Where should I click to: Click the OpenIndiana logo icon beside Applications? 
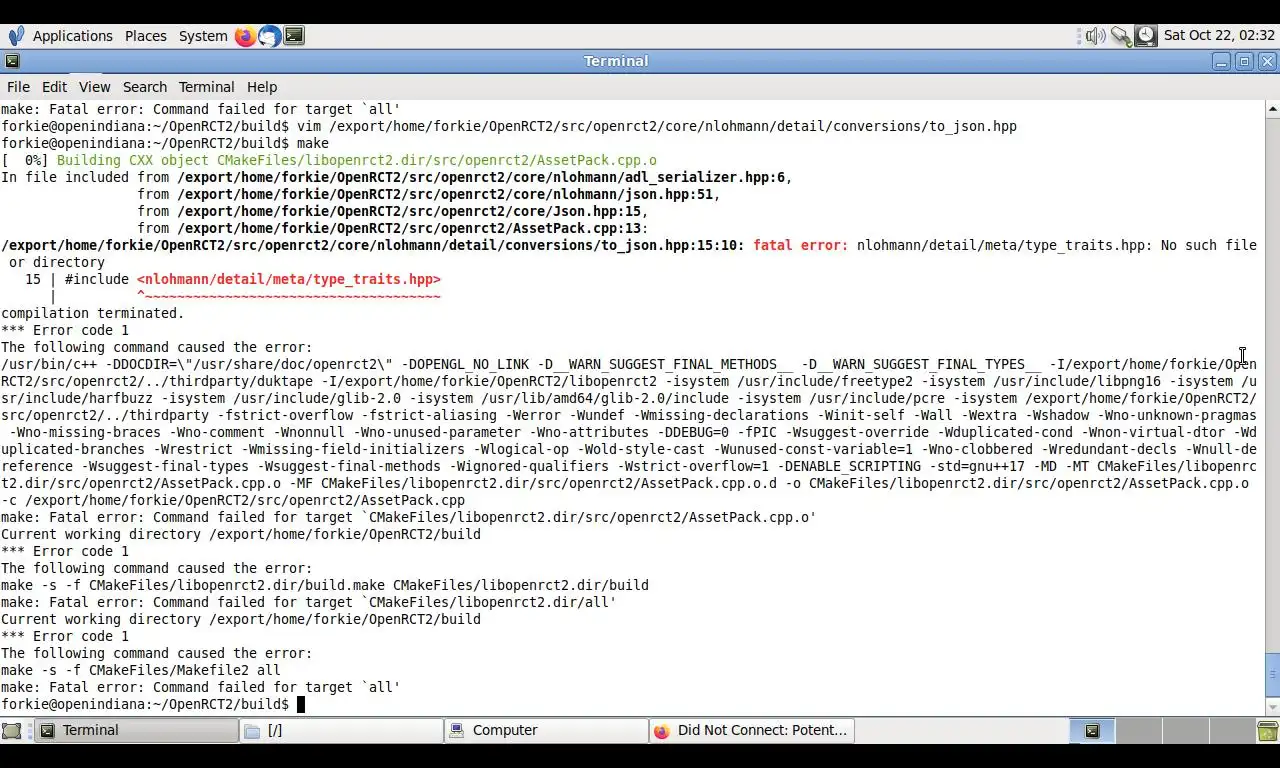click(16, 36)
